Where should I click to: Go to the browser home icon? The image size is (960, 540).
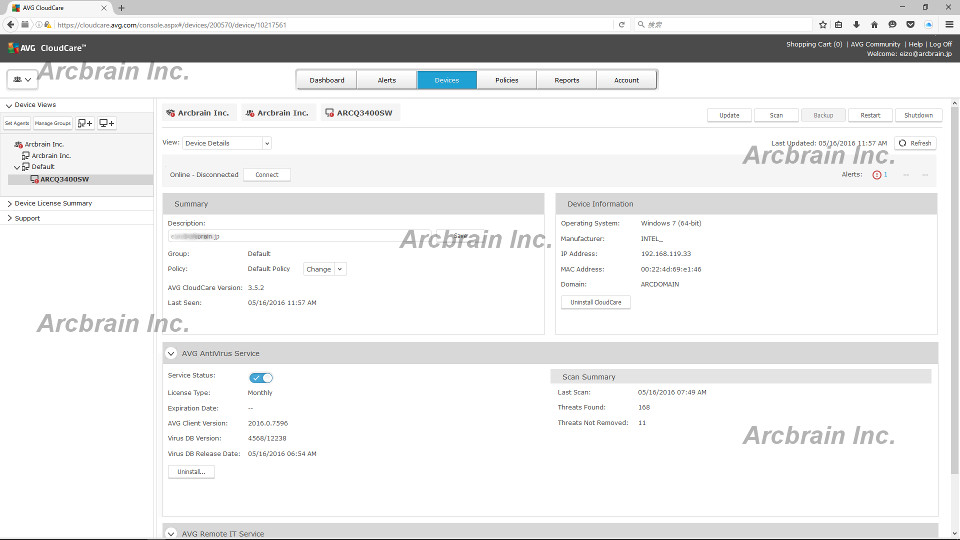point(874,24)
